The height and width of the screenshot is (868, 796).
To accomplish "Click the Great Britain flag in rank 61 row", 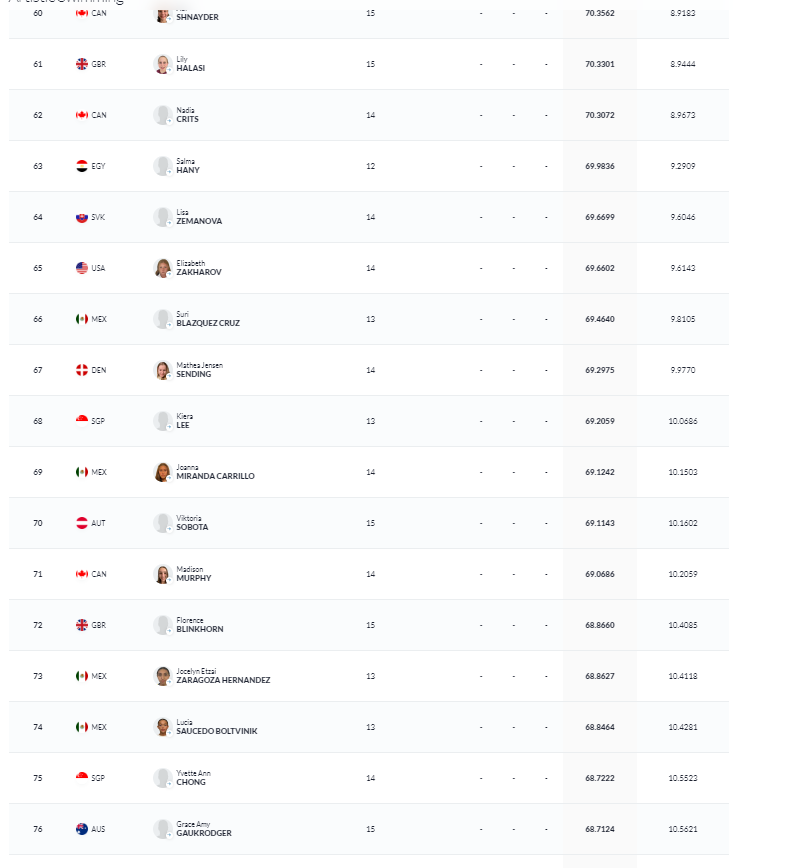I will point(82,64).
